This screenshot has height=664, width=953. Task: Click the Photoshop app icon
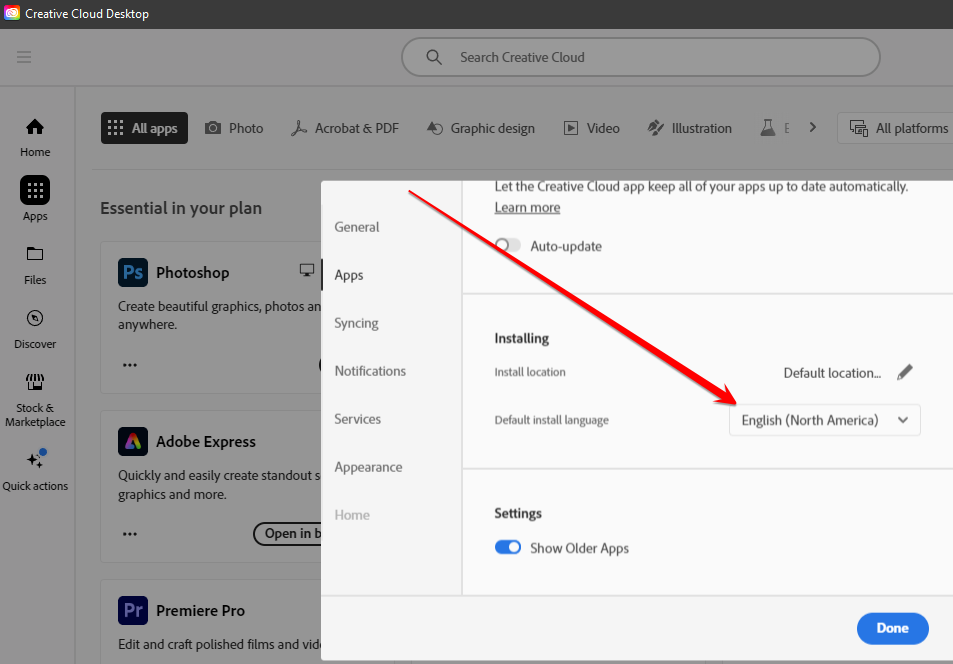click(x=132, y=272)
